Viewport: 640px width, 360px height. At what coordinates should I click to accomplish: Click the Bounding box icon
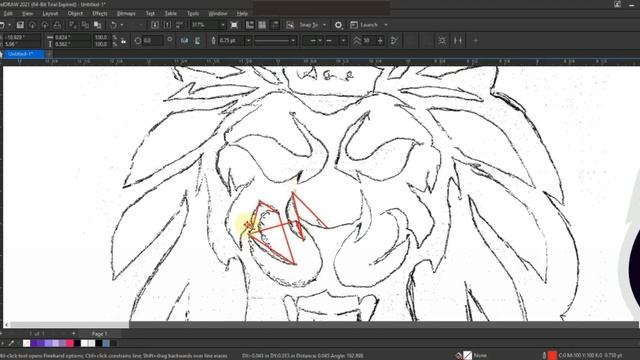pyautogui.click(x=442, y=40)
